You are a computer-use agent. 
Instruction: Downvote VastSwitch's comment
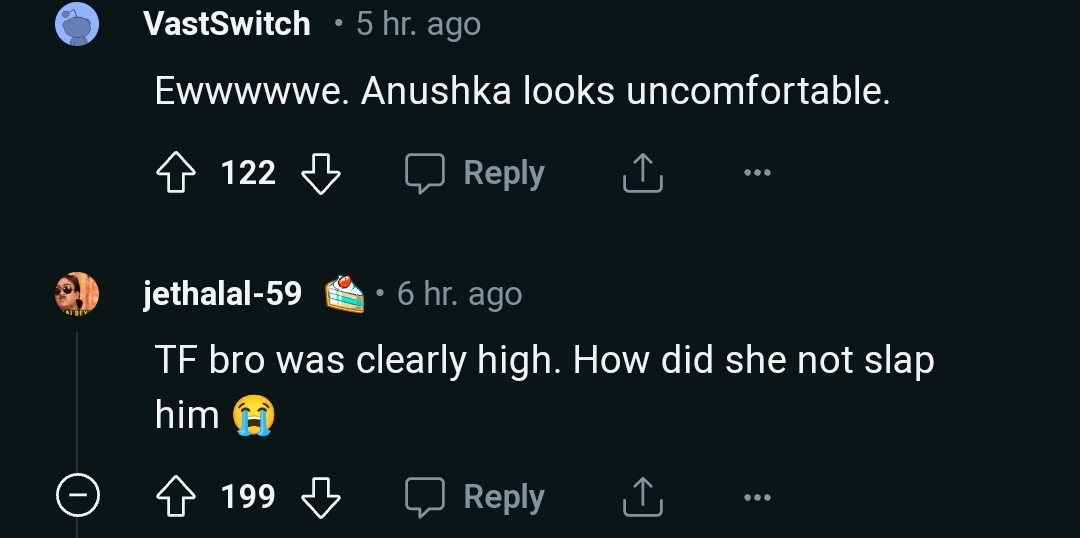pyautogui.click(x=321, y=174)
